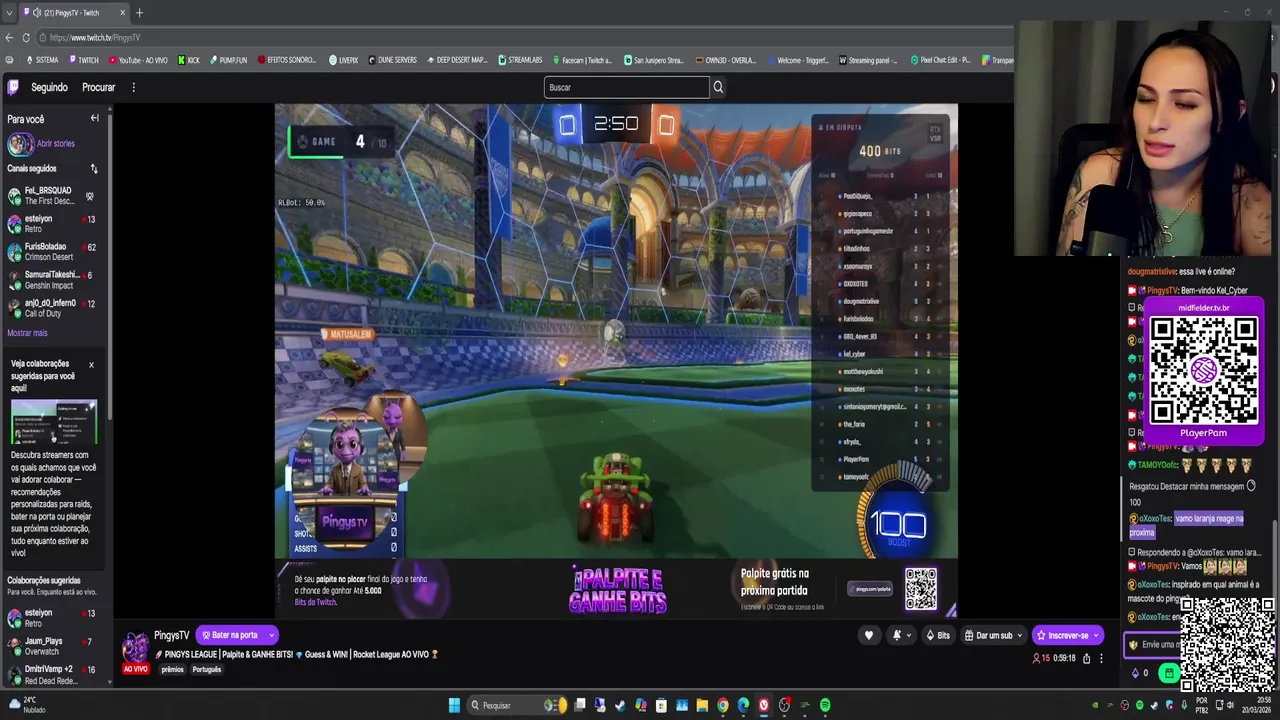Click the prêmios tag

click(173, 669)
